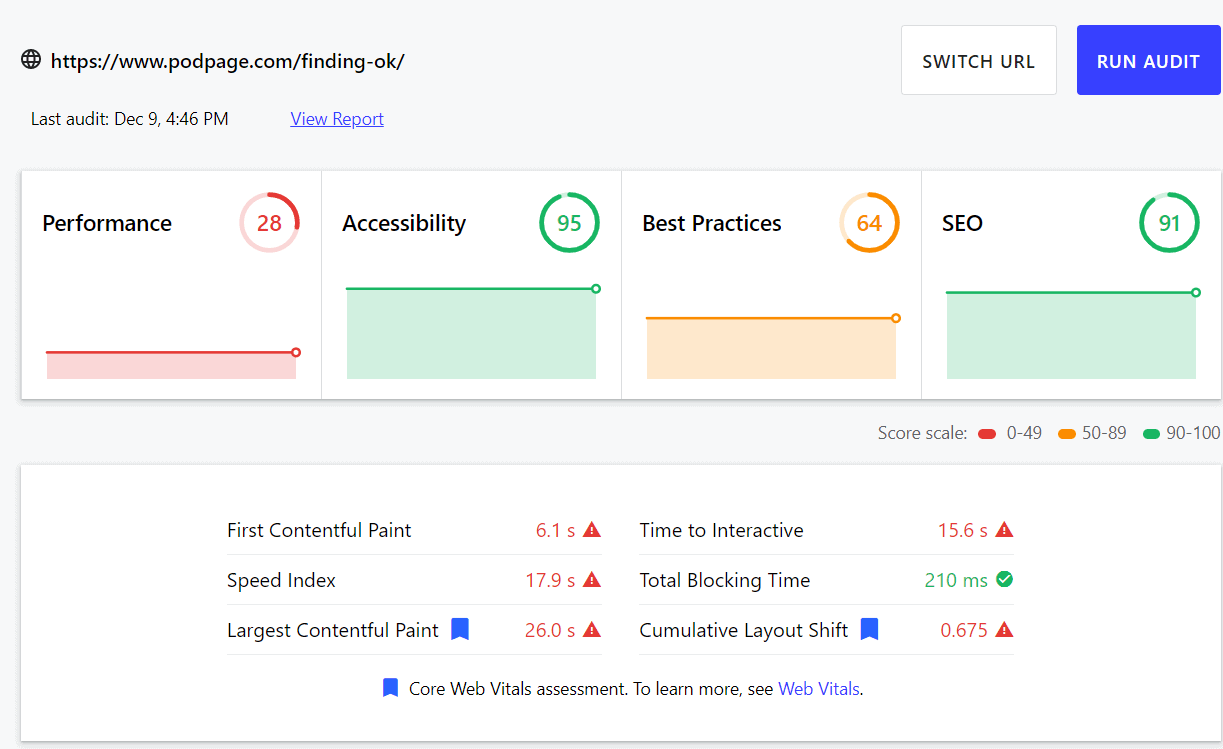Click the orange 50-89 score scale marker
This screenshot has width=1223, height=749.
(1067, 434)
